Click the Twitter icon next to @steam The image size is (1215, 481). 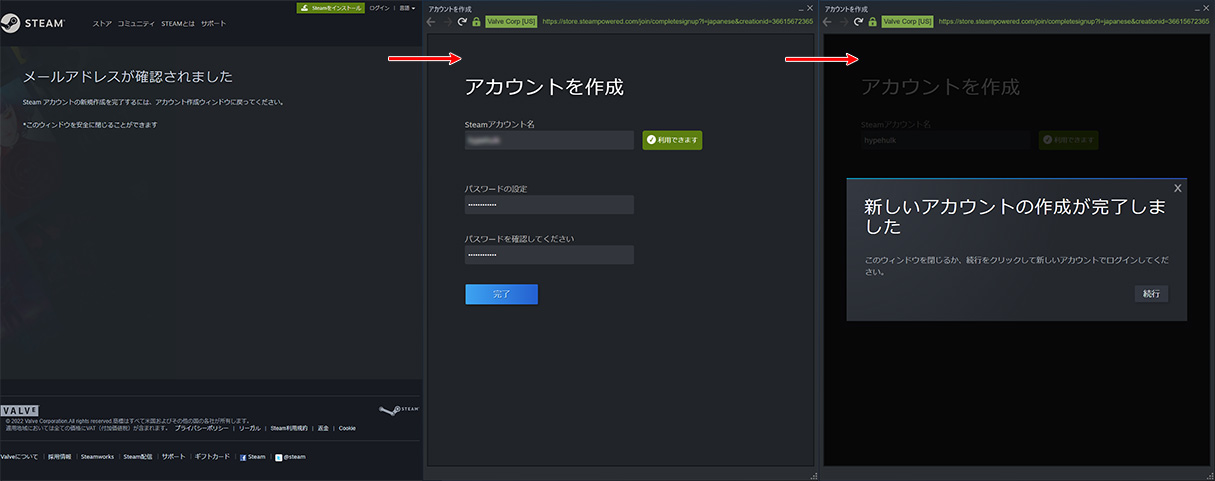tap(278, 457)
